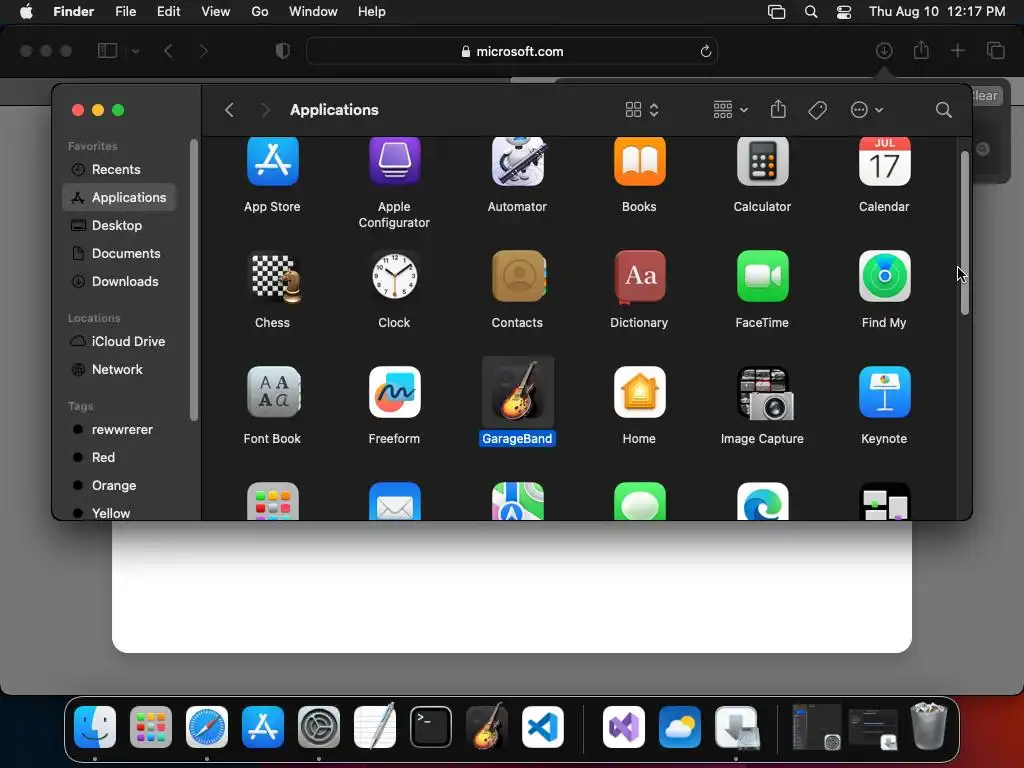The height and width of the screenshot is (768, 1024).
Task: Select the Orange tag in sidebar
Action: [x=119, y=486]
